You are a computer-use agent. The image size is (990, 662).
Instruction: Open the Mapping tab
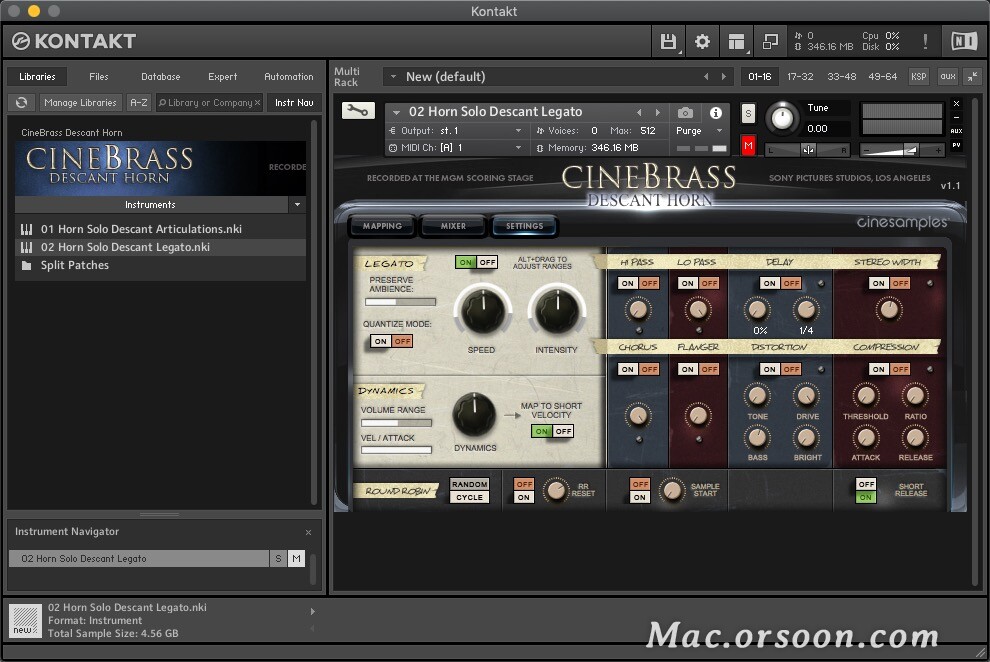tap(382, 226)
